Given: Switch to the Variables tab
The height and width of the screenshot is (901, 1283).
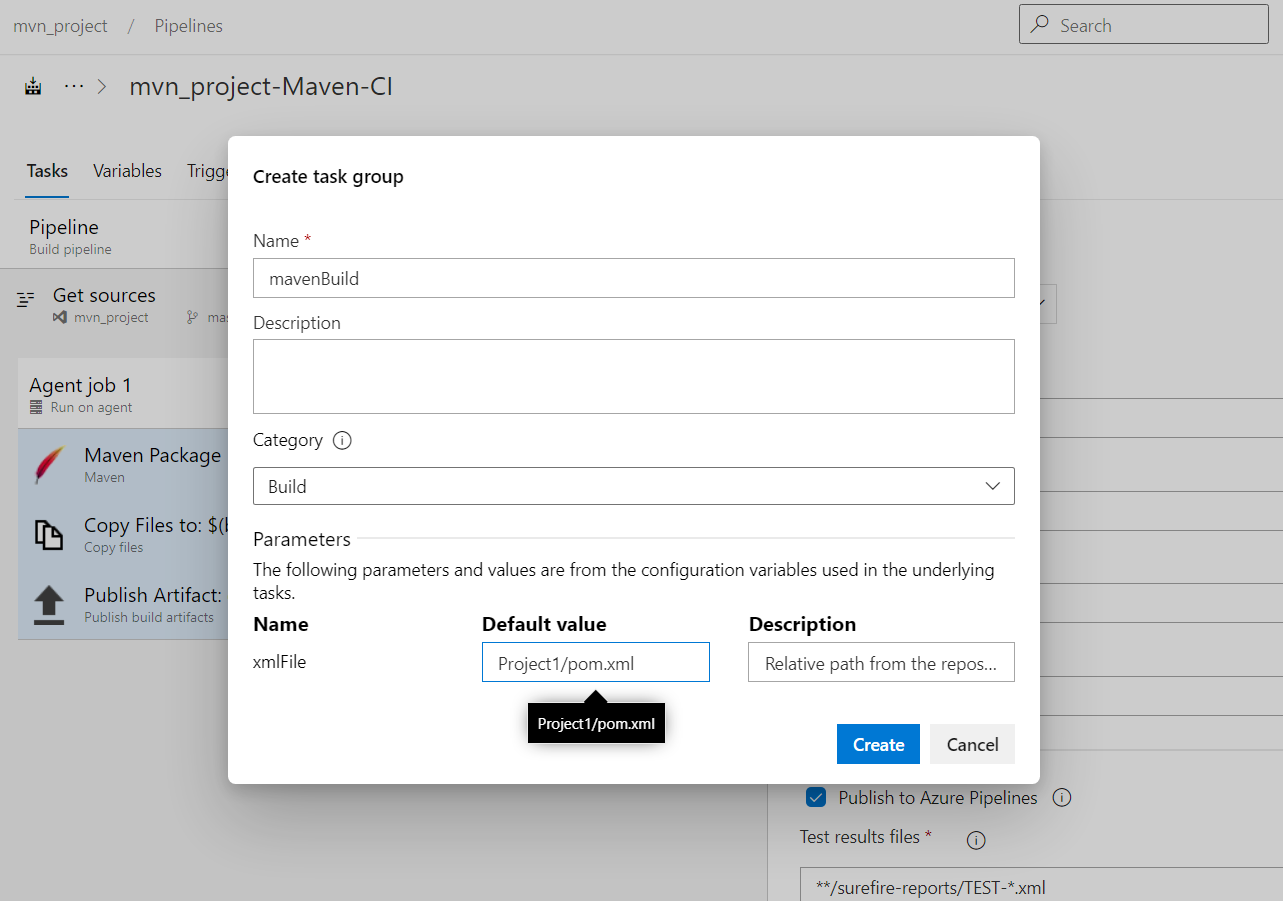Looking at the screenshot, I should pos(127,171).
